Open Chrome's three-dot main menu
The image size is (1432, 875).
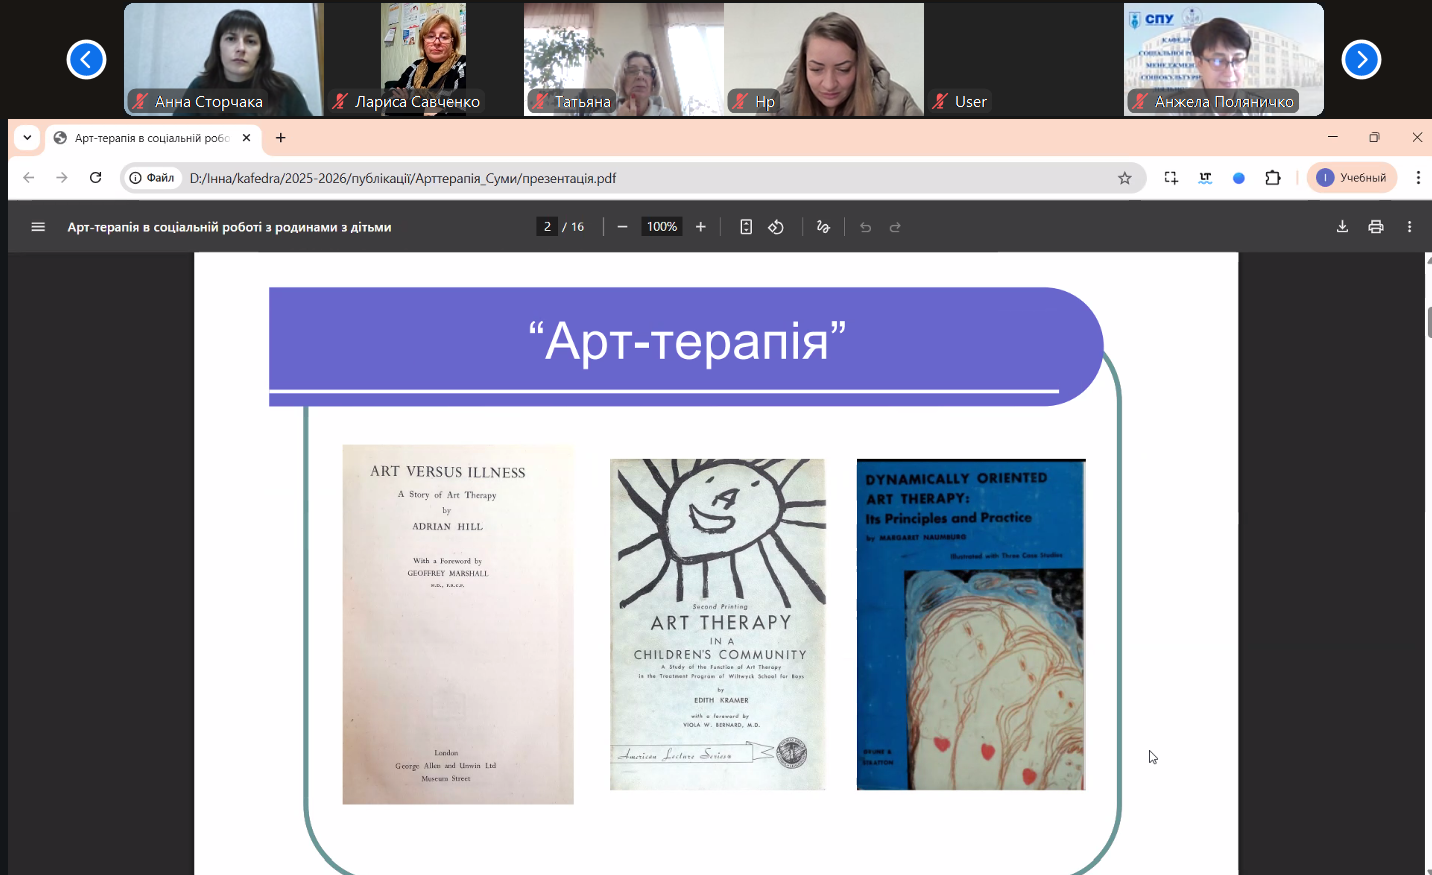[1418, 178]
